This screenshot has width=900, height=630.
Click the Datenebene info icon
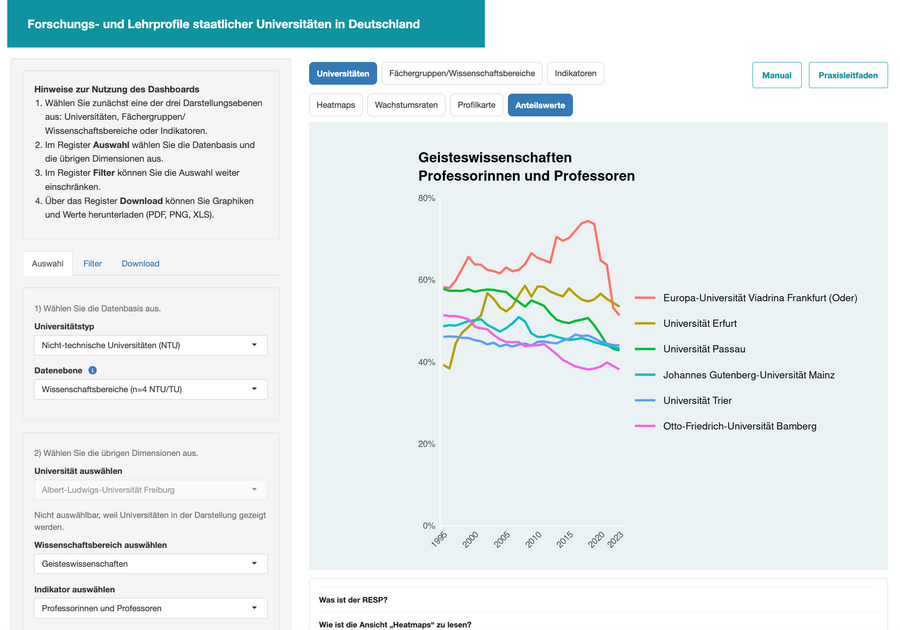click(x=92, y=371)
